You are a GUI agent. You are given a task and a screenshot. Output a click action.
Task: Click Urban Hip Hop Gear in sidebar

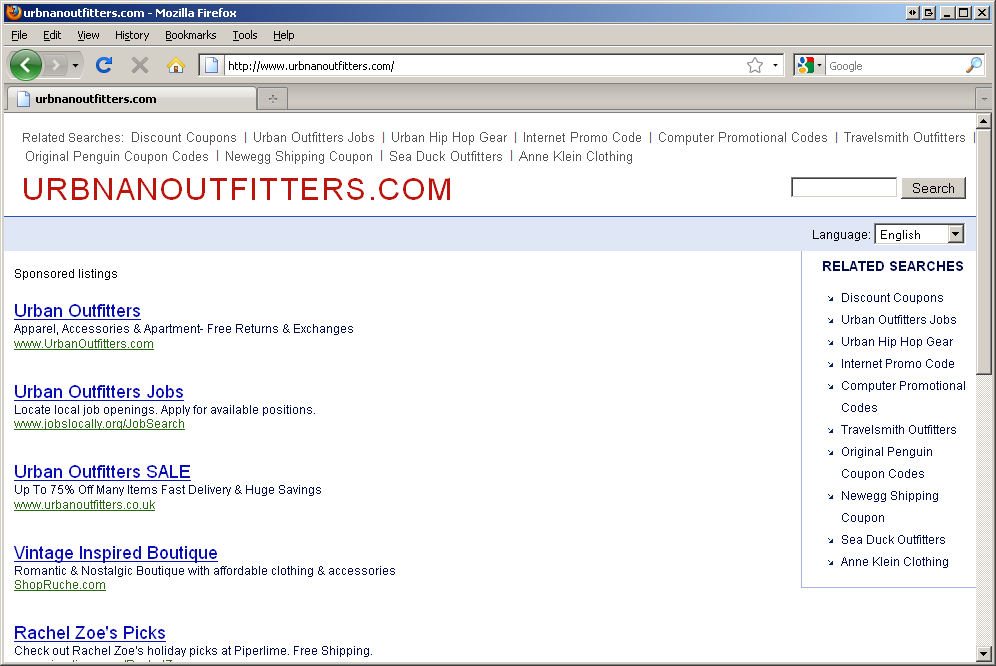pos(897,342)
